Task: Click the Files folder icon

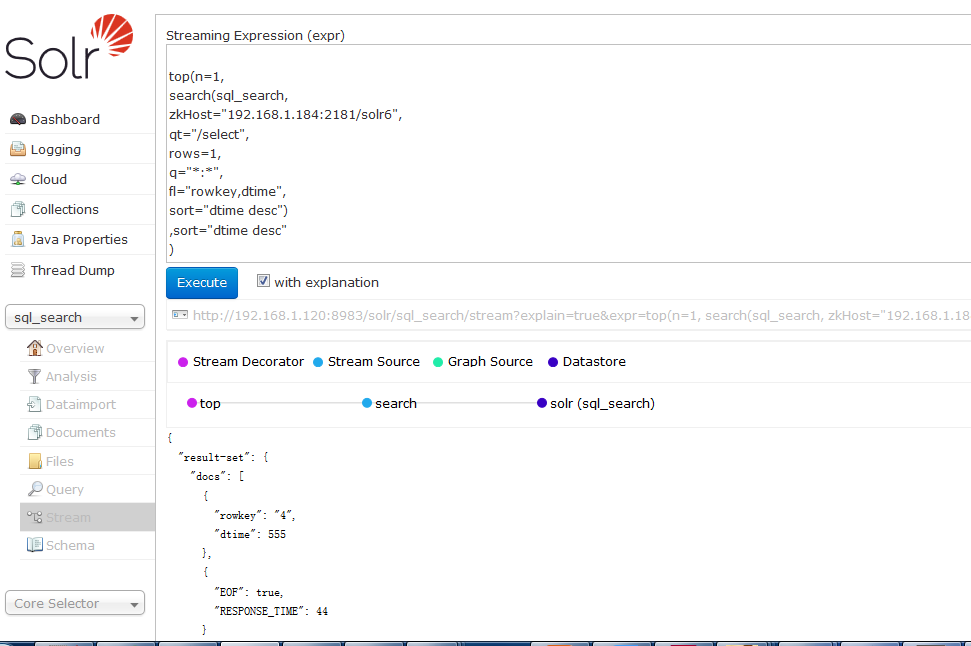Action: pyautogui.click(x=35, y=461)
